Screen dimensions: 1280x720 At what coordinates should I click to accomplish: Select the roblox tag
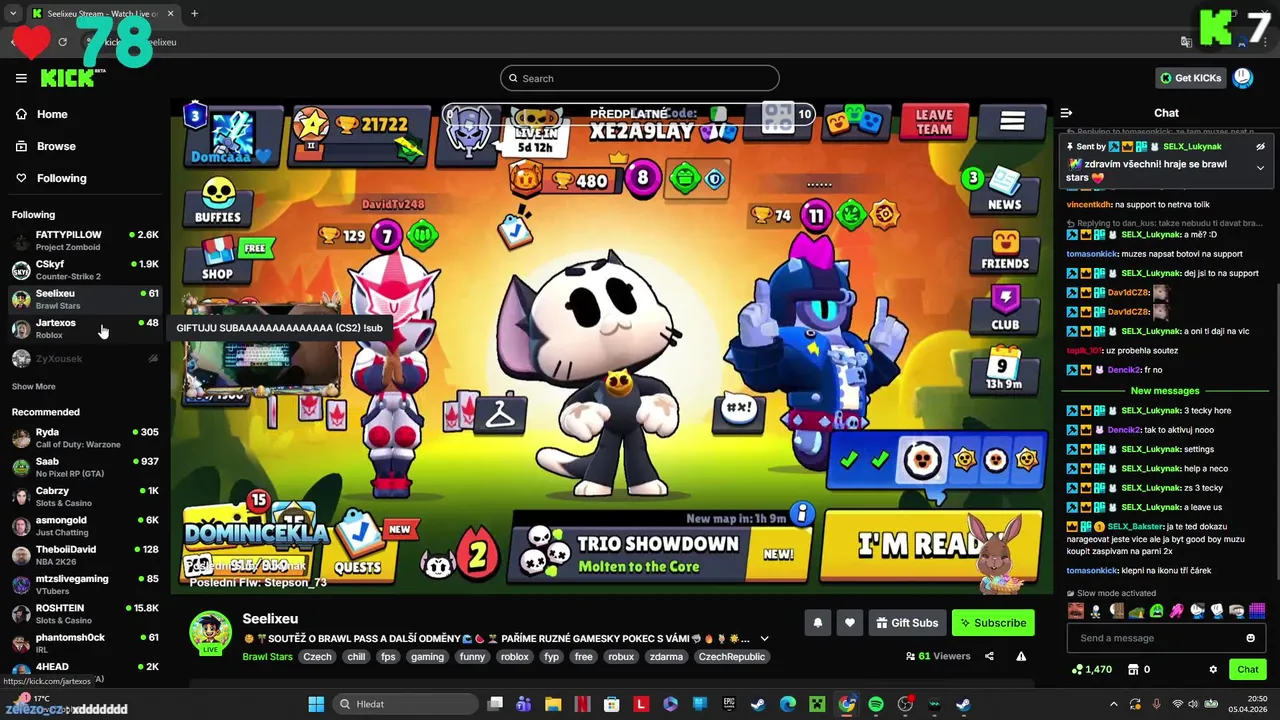coord(515,657)
